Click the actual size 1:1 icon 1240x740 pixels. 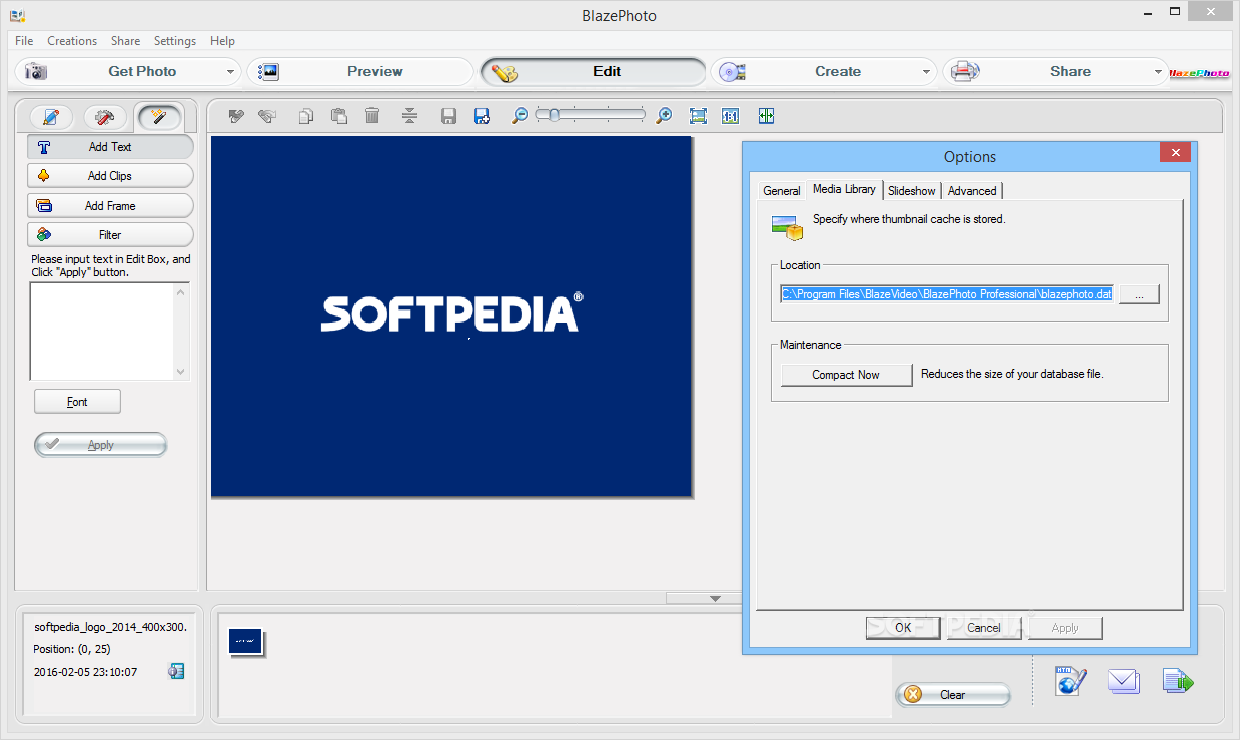pos(730,116)
